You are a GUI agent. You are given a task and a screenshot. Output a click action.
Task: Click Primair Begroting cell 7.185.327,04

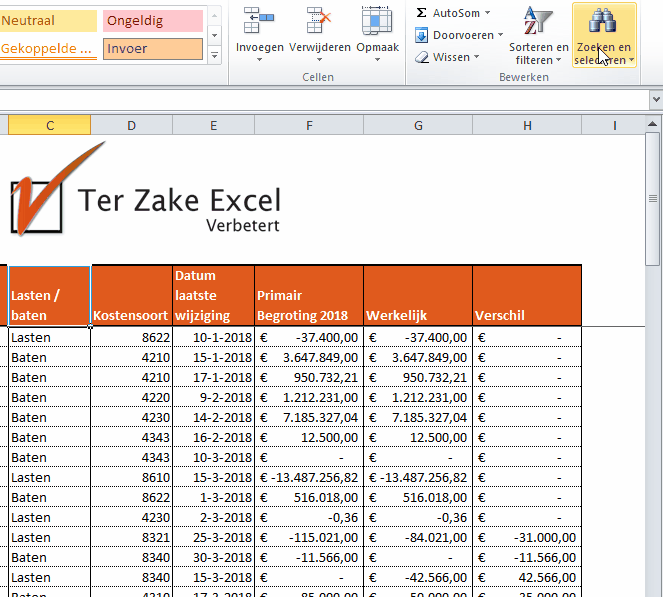309,418
